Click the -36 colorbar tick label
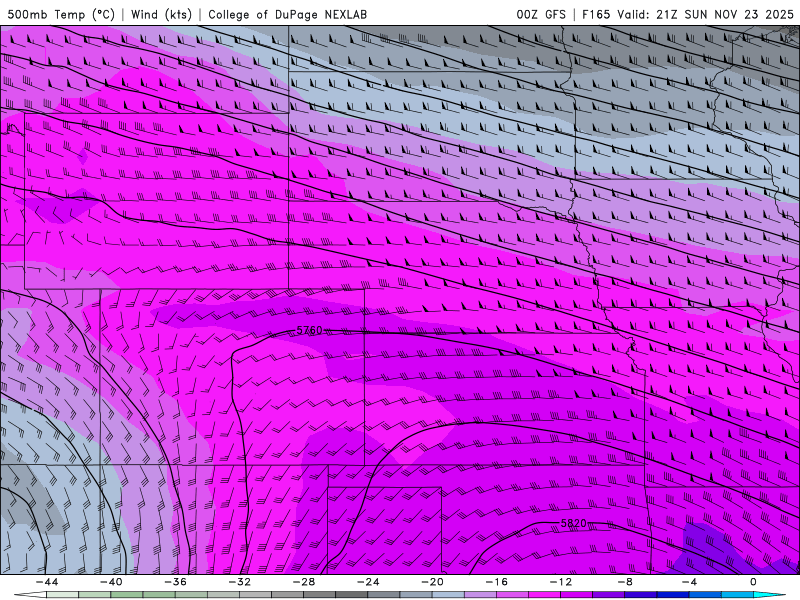The image size is (800, 600). [175, 582]
